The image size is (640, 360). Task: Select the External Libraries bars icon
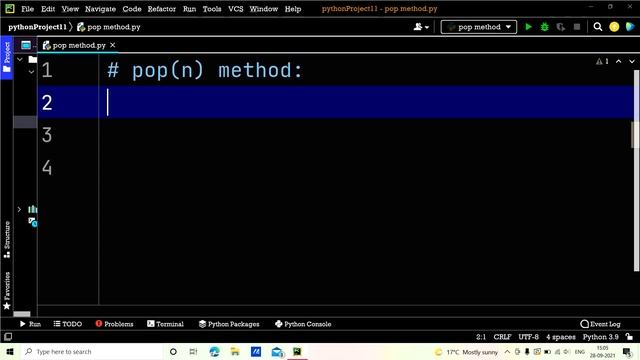tap(33, 209)
